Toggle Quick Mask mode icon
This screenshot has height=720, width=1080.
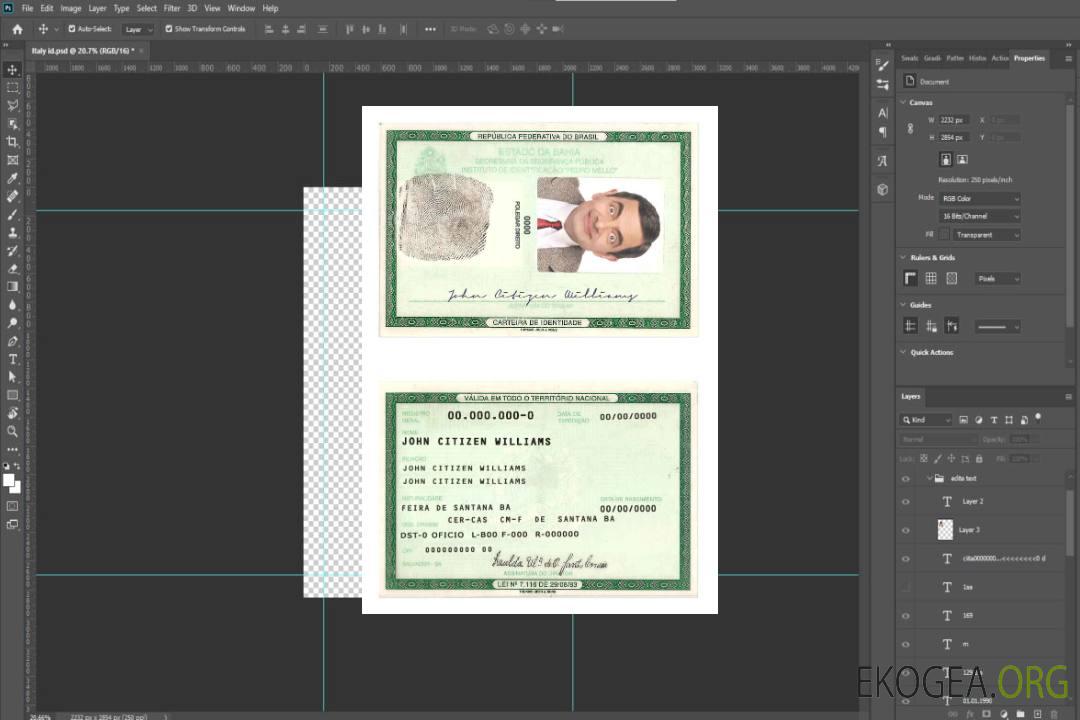12,506
